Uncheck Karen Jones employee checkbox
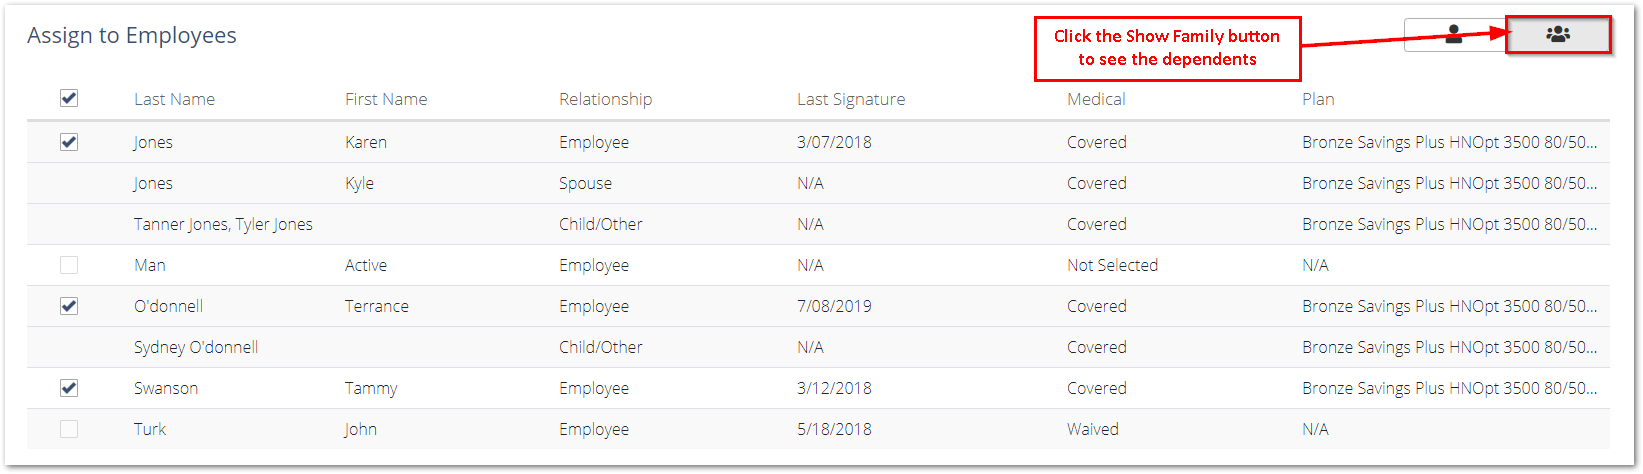Viewport: 1643px width, 474px height. click(69, 142)
